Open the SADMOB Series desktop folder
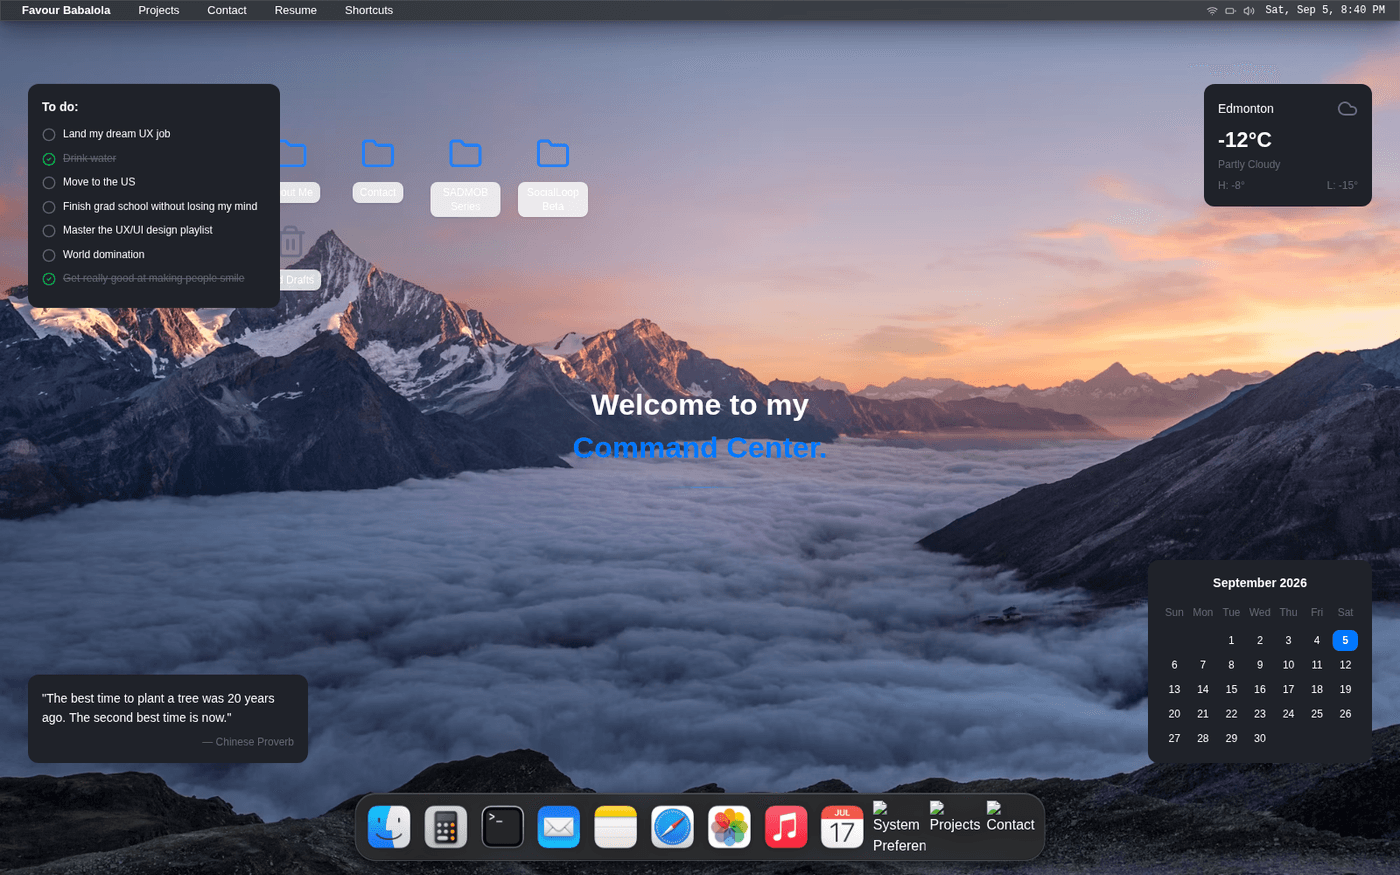 [x=465, y=176]
